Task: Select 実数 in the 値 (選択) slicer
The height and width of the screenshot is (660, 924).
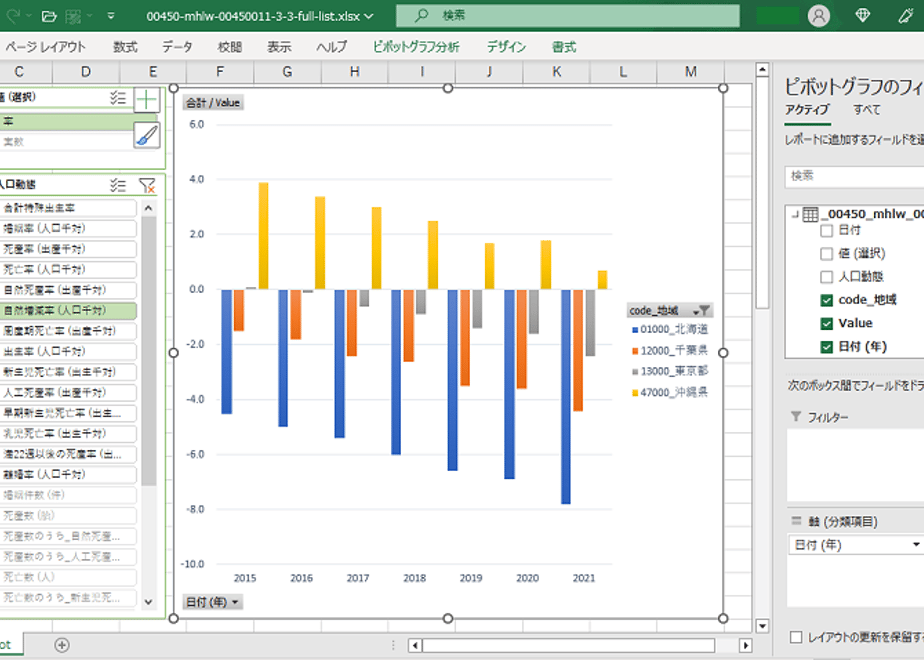Action: (x=68, y=141)
